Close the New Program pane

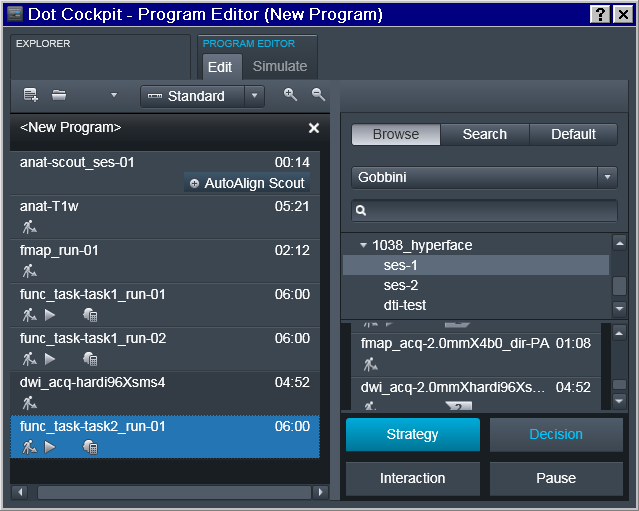tap(314, 128)
